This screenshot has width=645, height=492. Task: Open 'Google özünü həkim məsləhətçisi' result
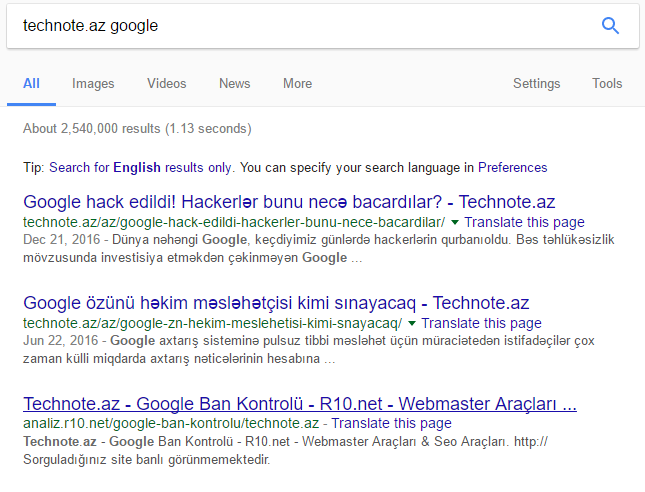(x=276, y=302)
